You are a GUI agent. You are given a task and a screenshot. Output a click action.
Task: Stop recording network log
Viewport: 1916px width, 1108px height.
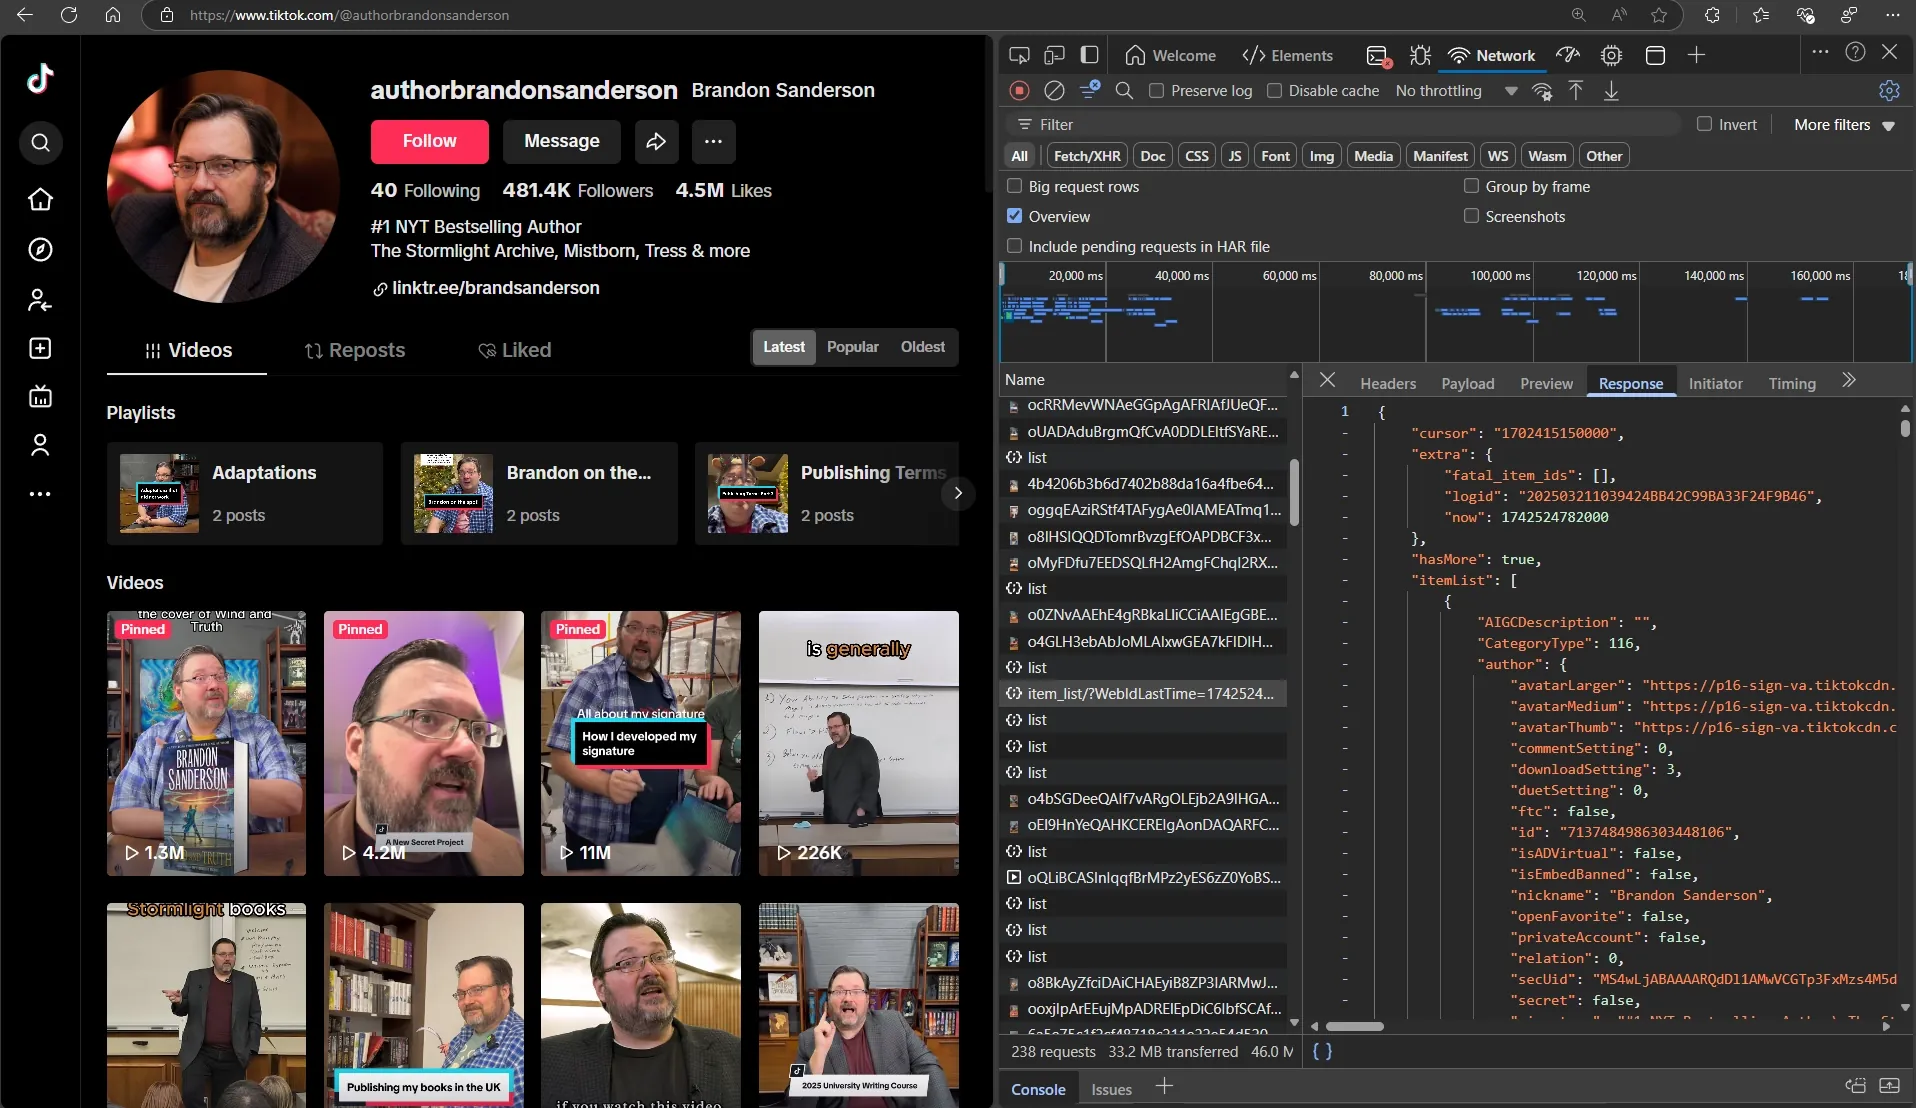[1019, 91]
